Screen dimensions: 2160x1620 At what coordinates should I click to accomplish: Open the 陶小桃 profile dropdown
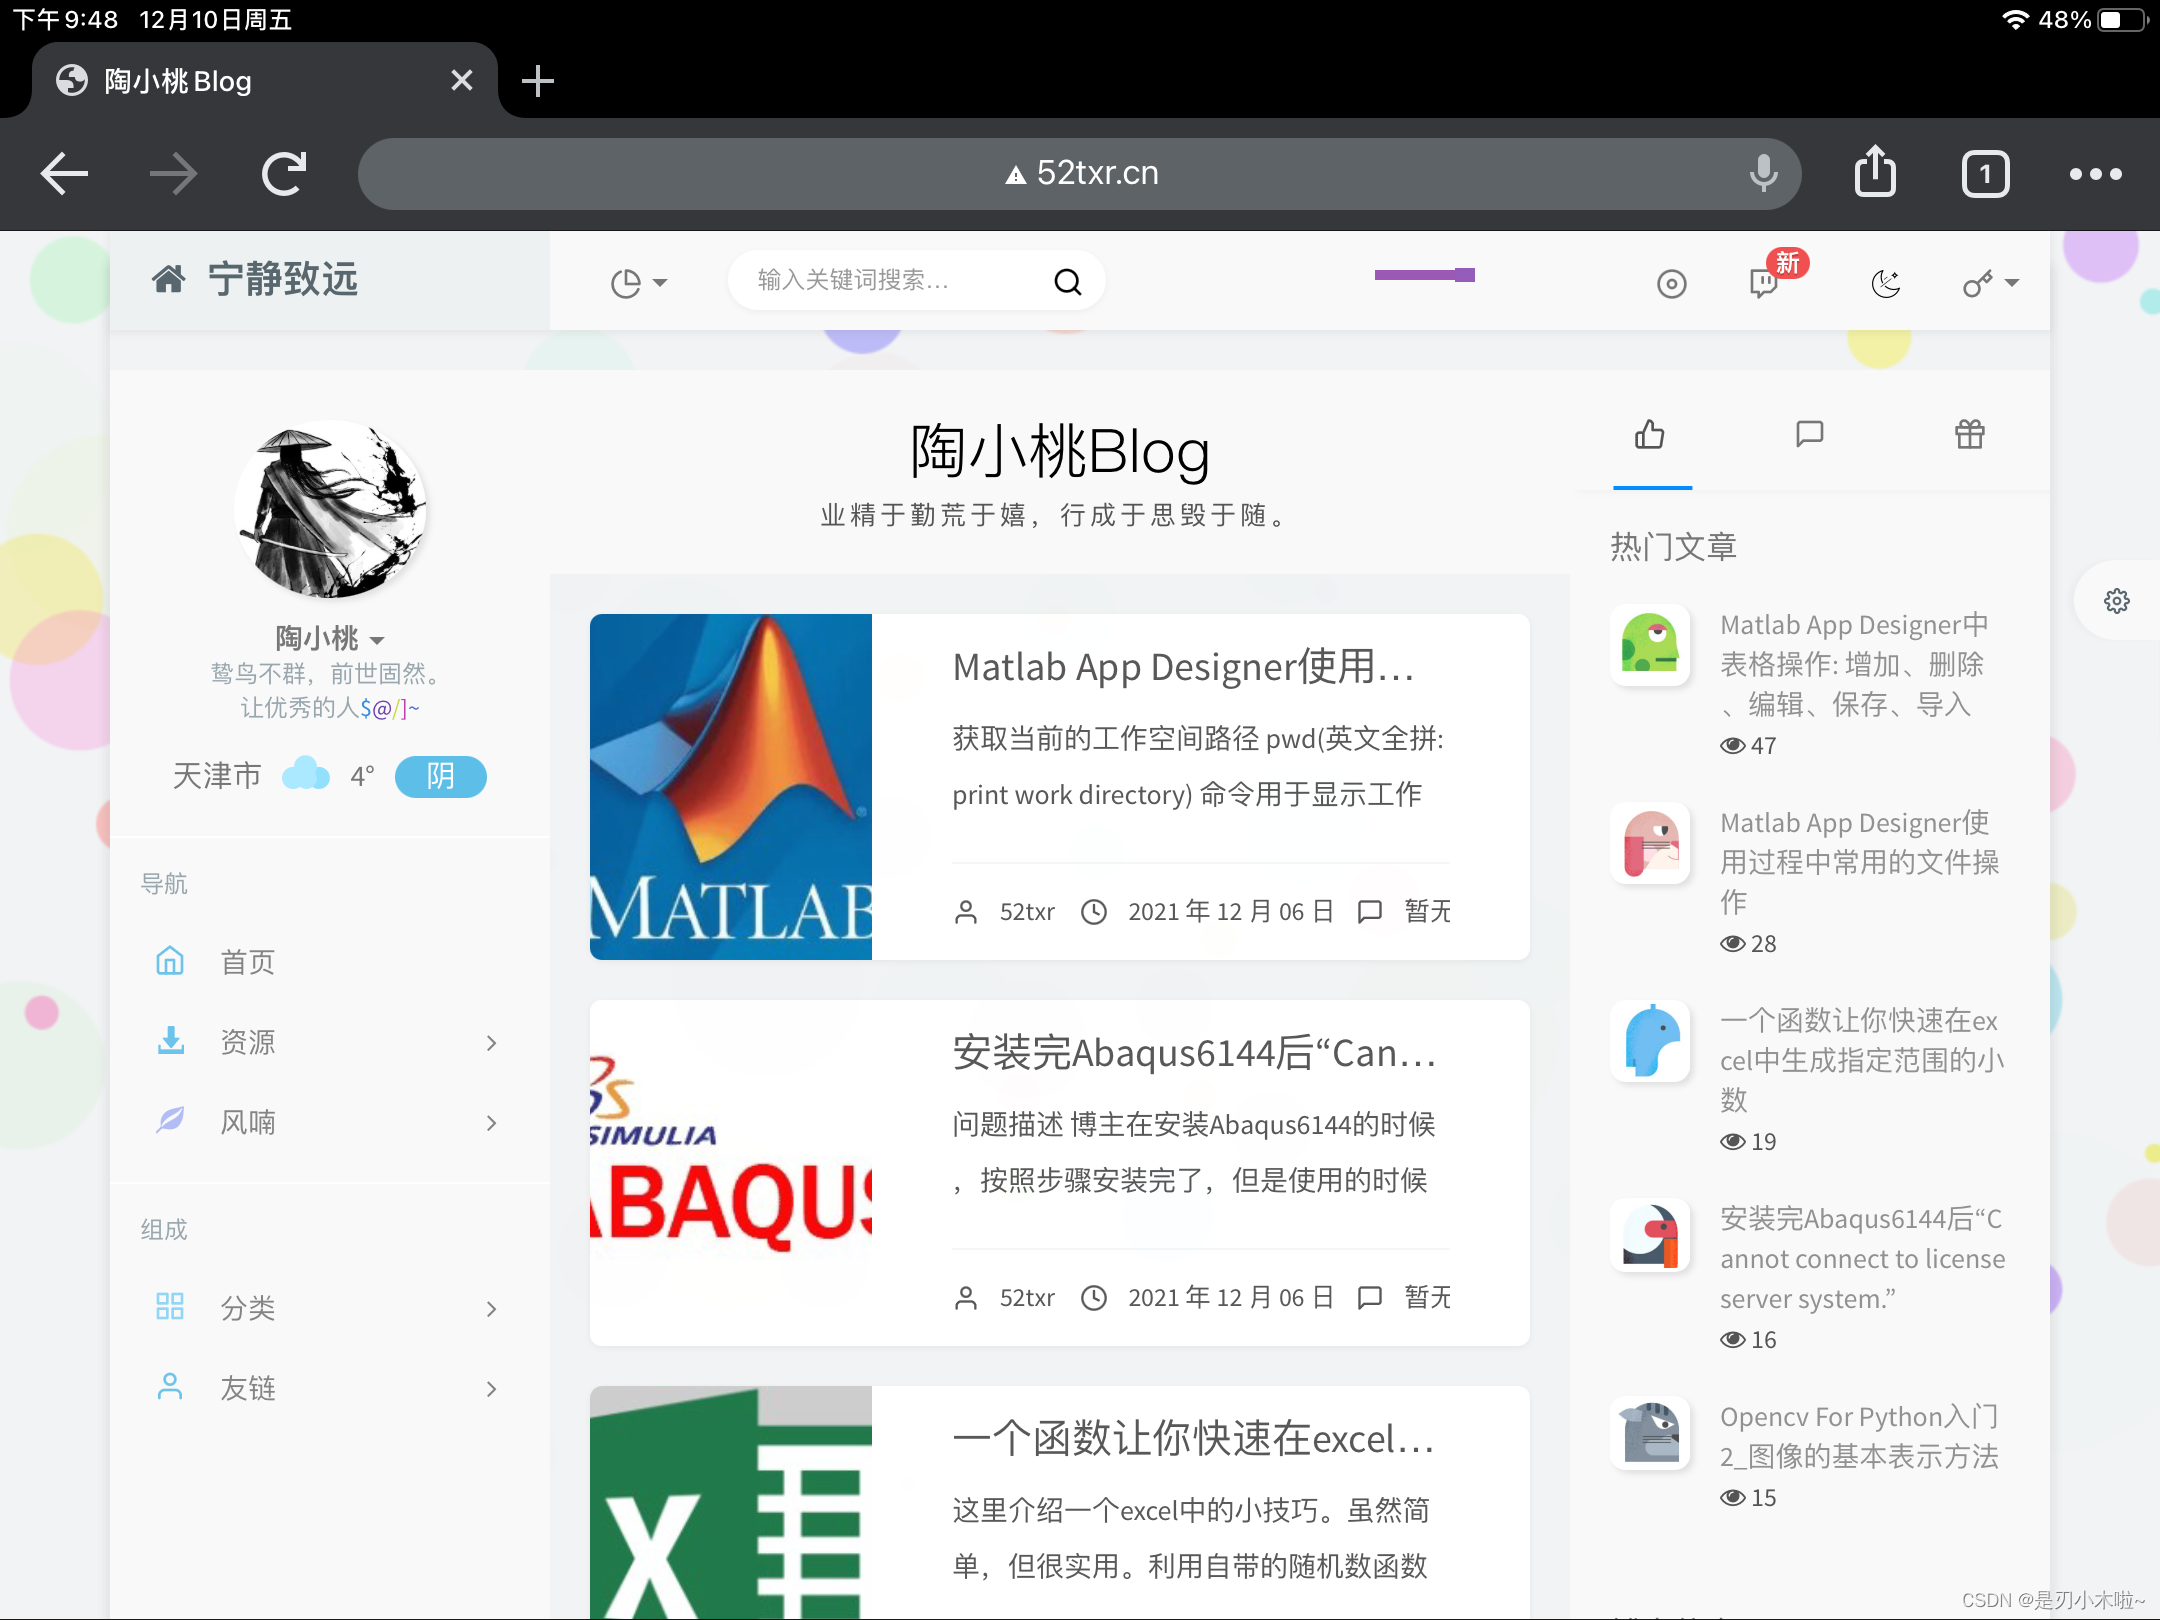(x=330, y=638)
